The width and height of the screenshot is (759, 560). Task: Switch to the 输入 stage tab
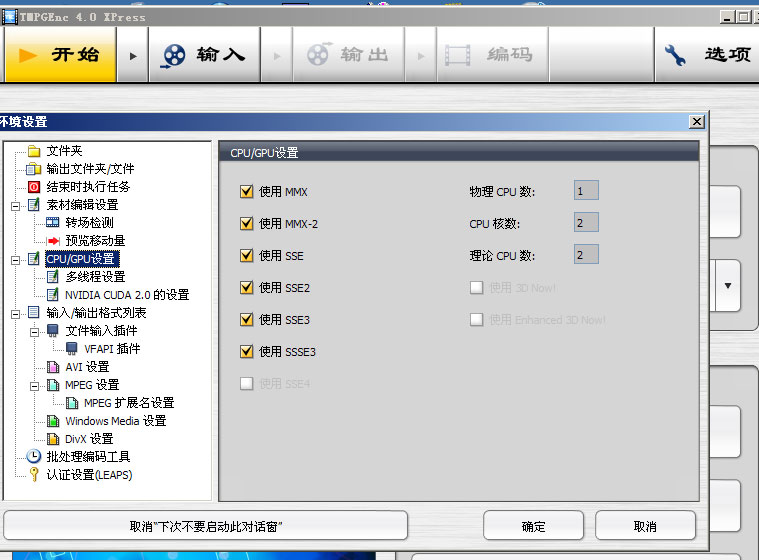204,55
